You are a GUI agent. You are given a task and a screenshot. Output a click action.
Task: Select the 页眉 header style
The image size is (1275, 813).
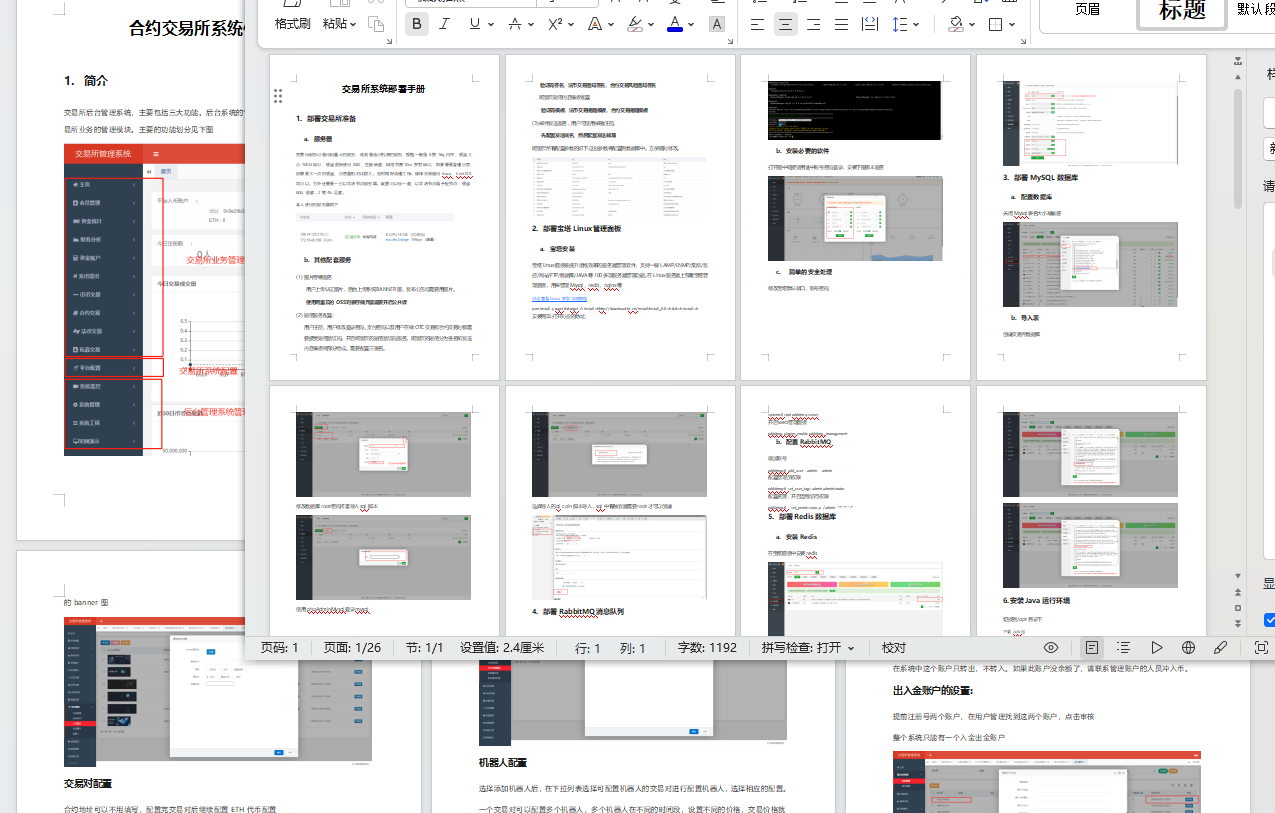click(x=1087, y=10)
